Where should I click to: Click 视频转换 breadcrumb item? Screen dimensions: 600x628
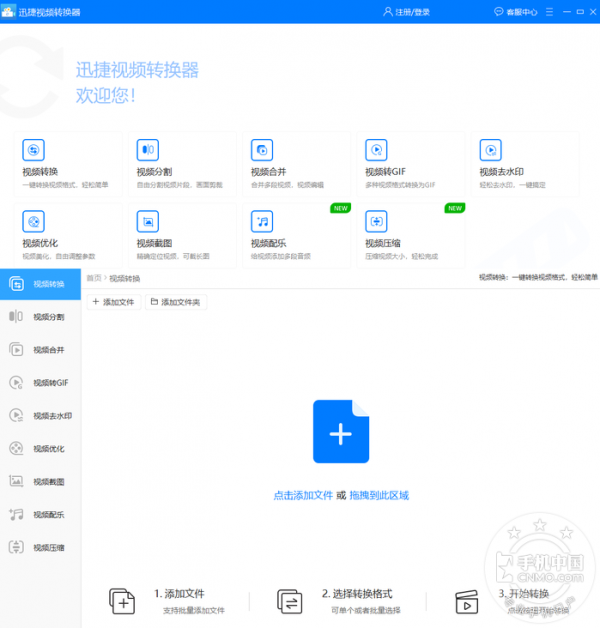point(125,278)
